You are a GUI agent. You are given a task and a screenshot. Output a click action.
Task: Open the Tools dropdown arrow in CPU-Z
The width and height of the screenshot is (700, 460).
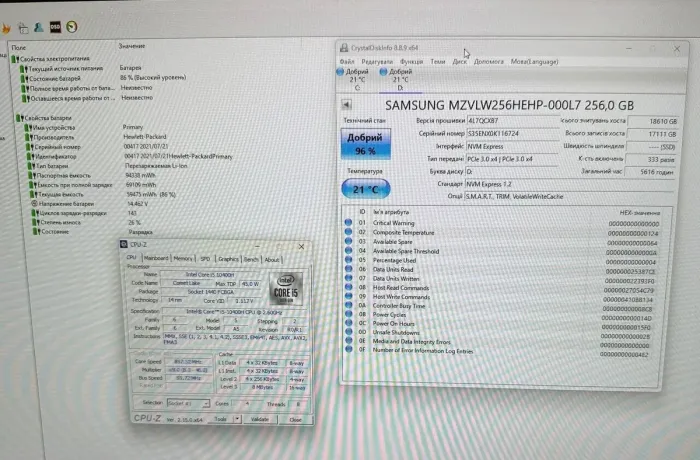coord(236,419)
